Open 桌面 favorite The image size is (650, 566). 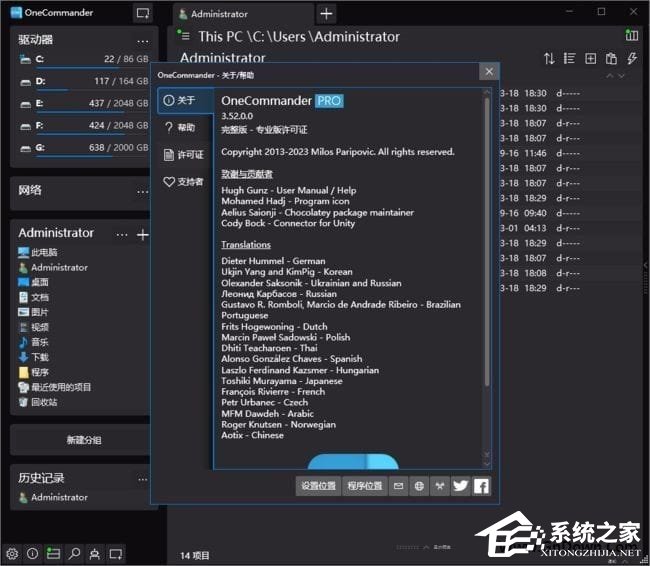[34, 282]
